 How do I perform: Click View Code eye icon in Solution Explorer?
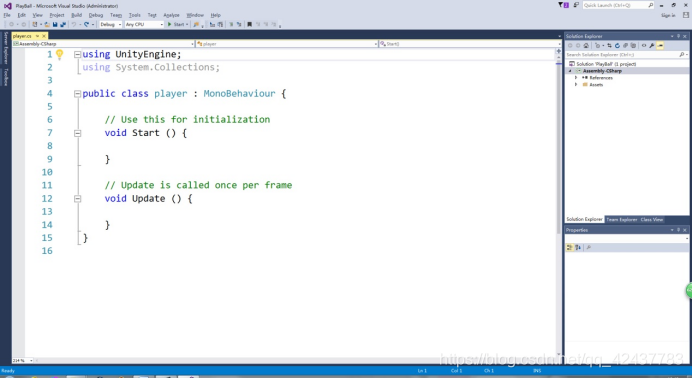coord(644,46)
